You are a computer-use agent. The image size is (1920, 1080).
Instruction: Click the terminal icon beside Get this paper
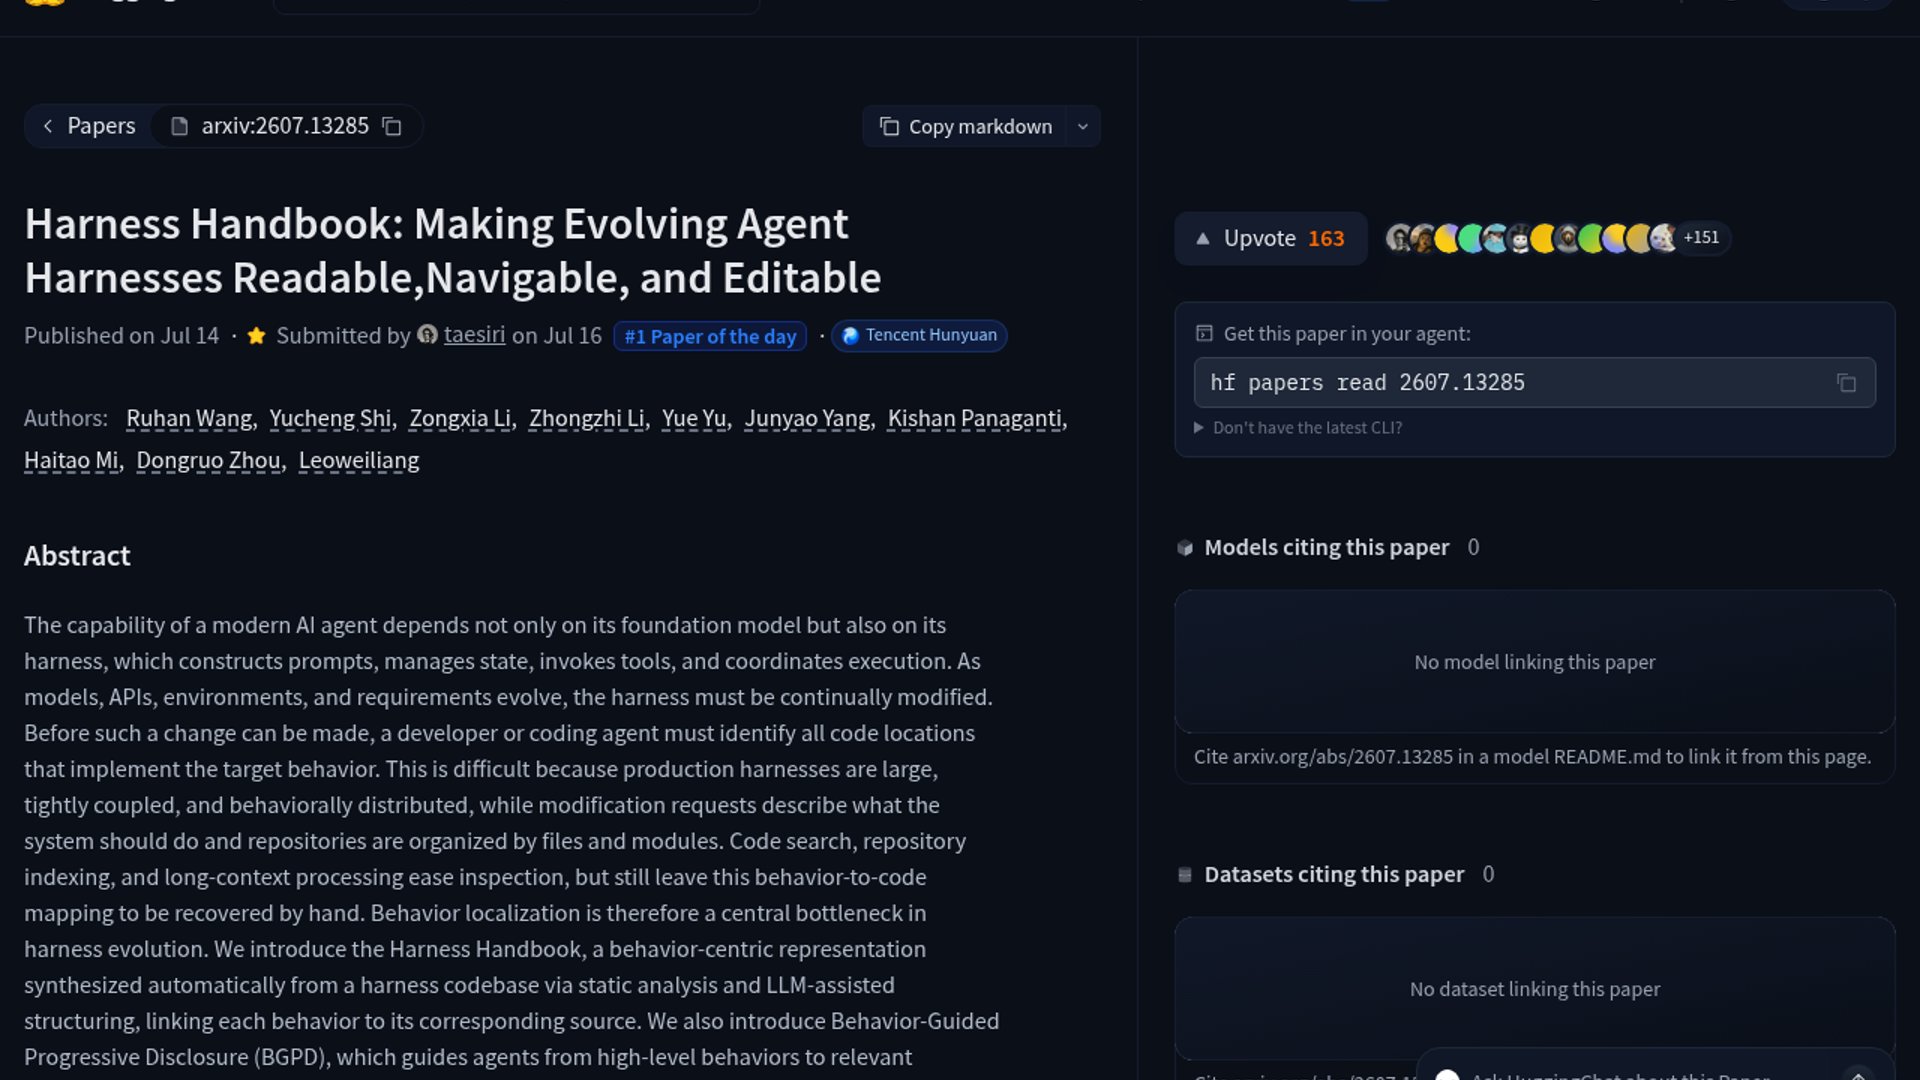(x=1204, y=333)
